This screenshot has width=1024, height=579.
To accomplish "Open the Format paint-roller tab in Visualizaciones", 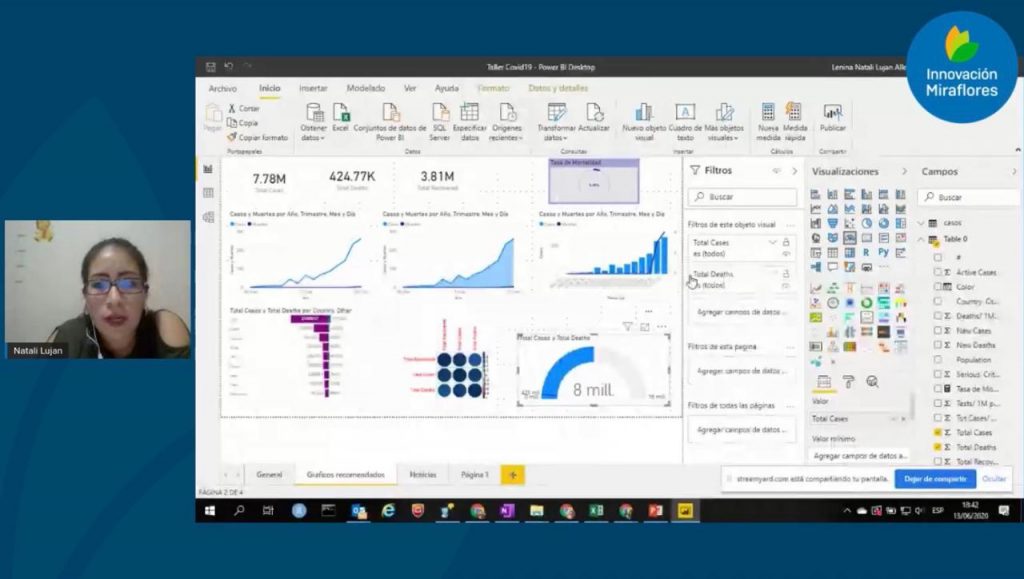I will pos(848,382).
